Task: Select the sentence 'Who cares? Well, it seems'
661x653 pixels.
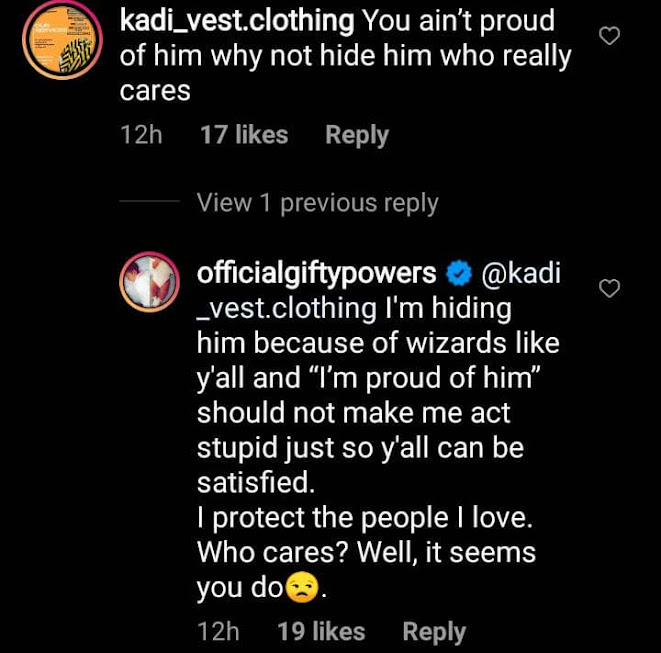Action: 366,553
